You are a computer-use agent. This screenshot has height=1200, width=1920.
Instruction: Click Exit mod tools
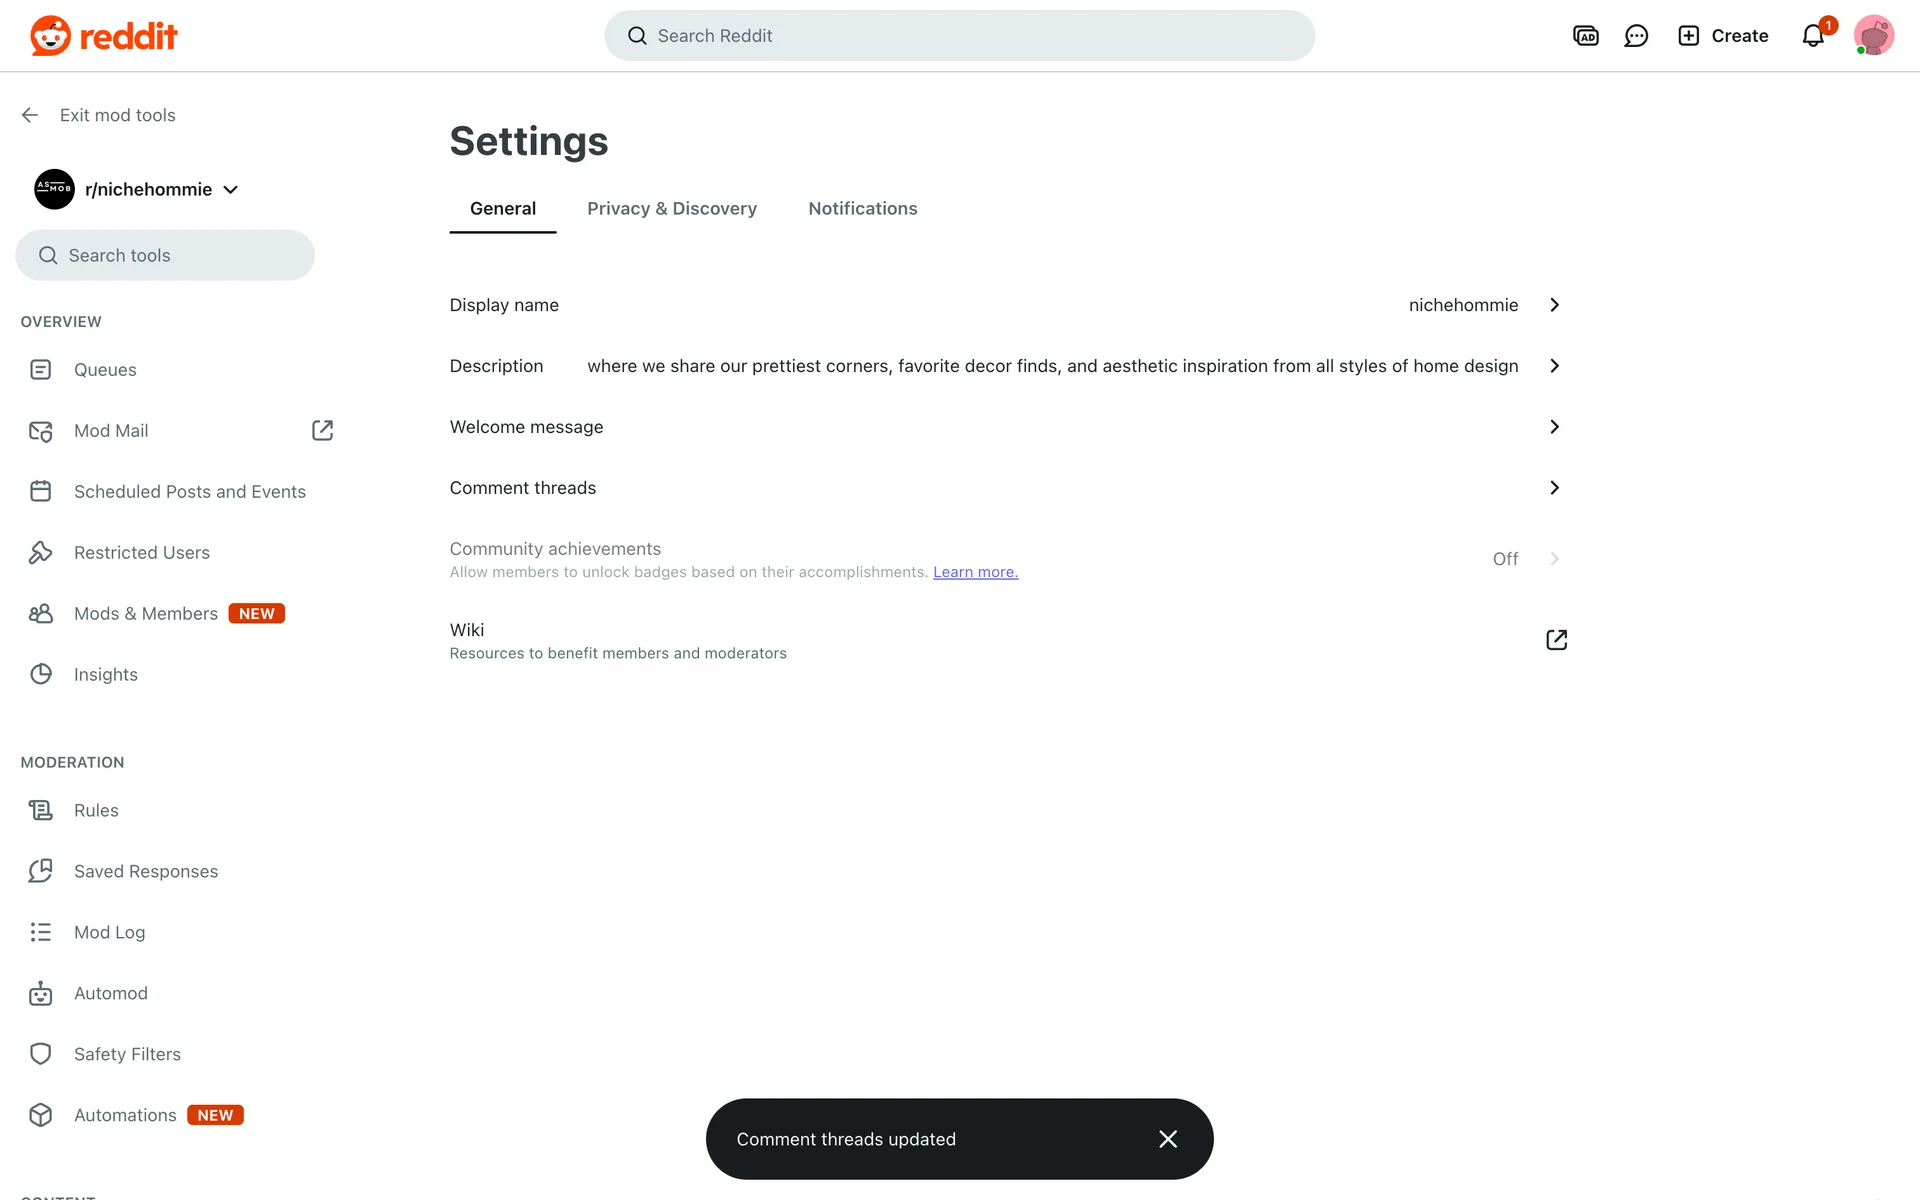coord(117,115)
